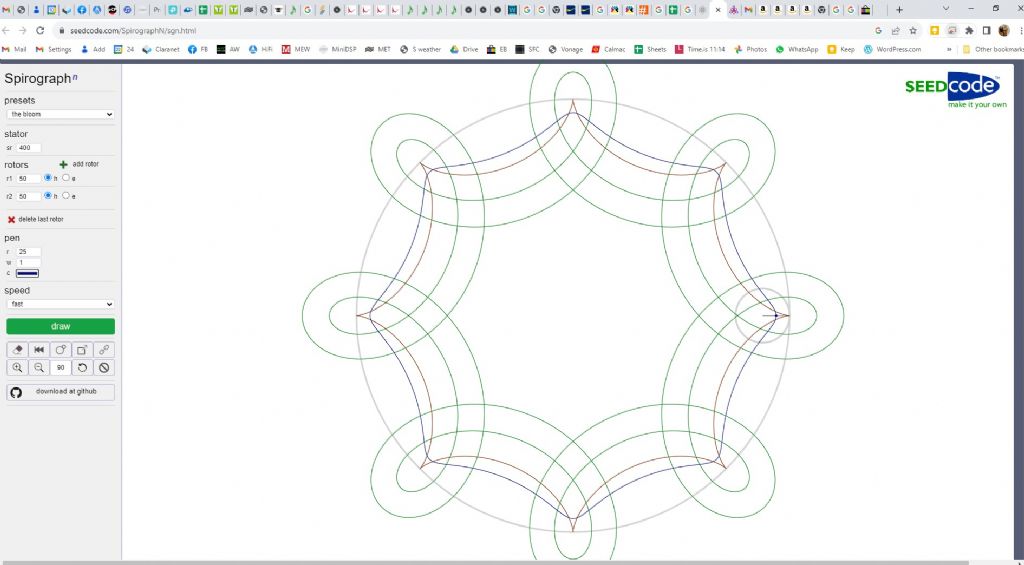Image resolution: width=1024 pixels, height=565 pixels.
Task: Click the r2 rotor radius field
Action: [29, 197]
